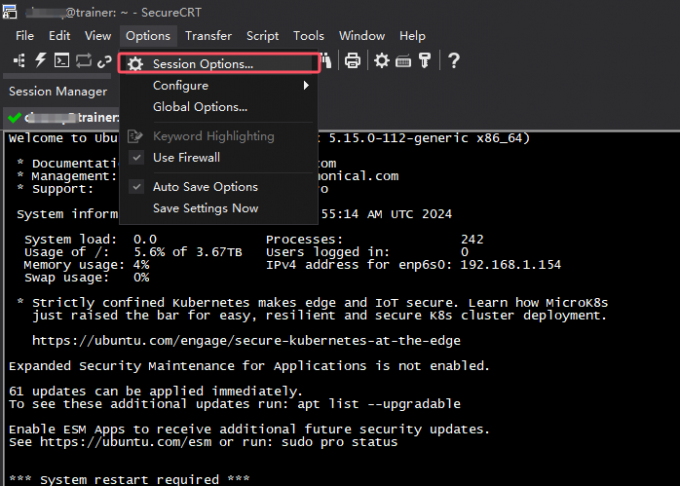Screen dimensions: 680x486
Task: Open the Window menu
Action: (x=362, y=36)
